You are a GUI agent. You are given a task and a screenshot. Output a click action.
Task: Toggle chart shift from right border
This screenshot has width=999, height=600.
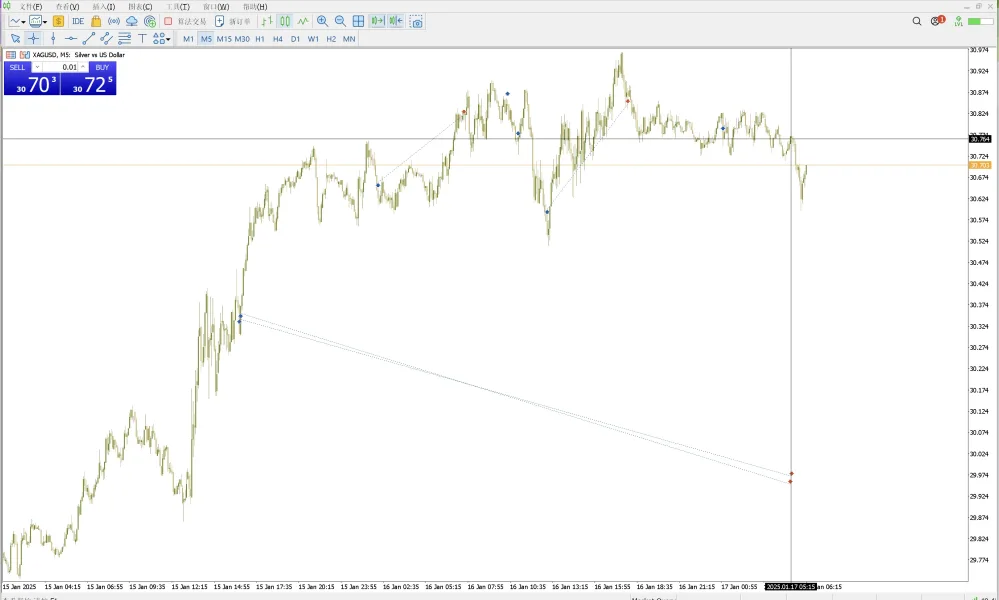coord(396,21)
